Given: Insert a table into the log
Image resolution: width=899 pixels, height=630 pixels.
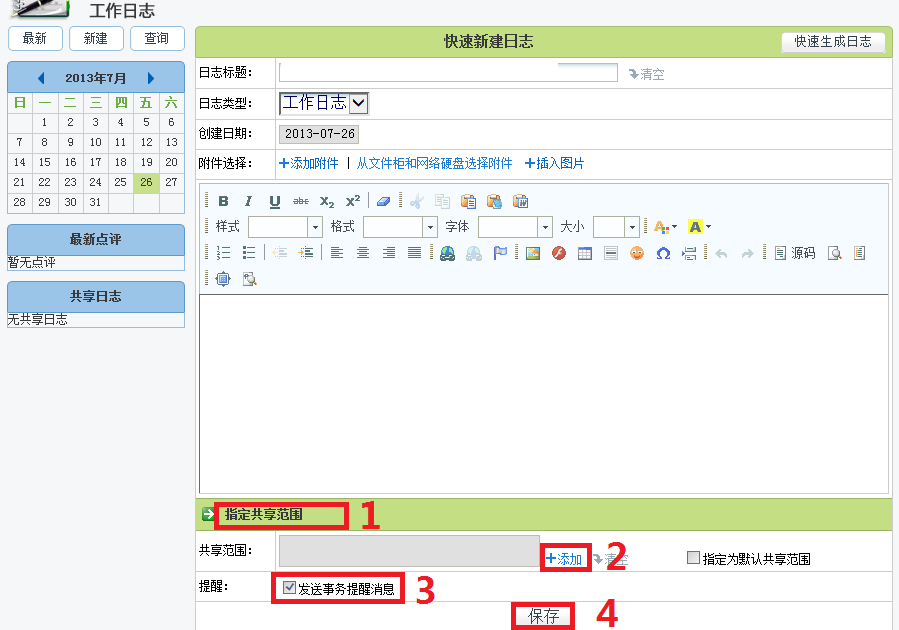Looking at the screenshot, I should [x=585, y=253].
